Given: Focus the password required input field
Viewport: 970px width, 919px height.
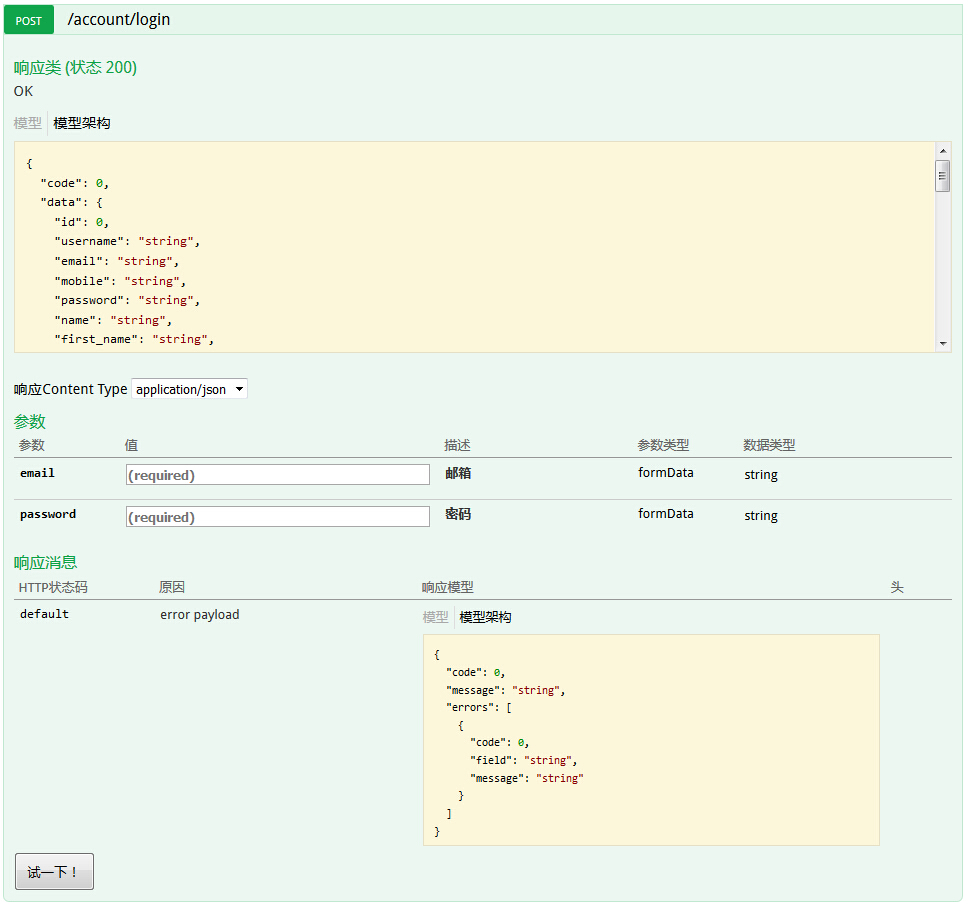Looking at the screenshot, I should point(278,517).
